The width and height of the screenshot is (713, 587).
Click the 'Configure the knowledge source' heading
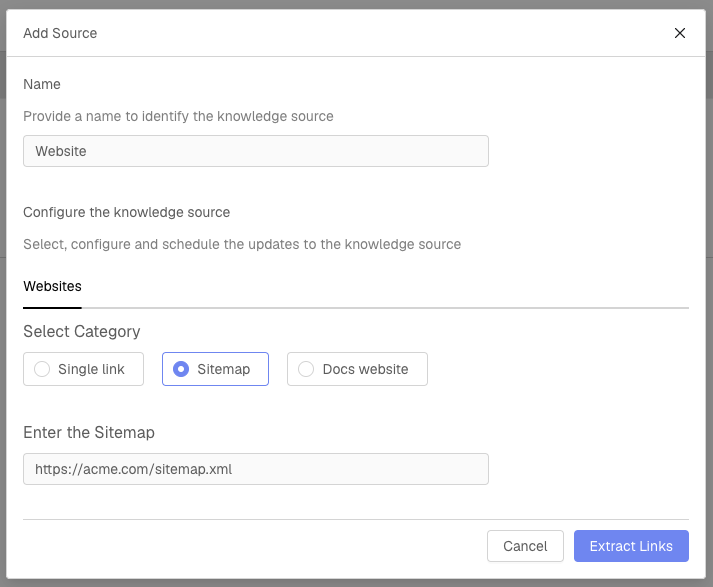126,212
